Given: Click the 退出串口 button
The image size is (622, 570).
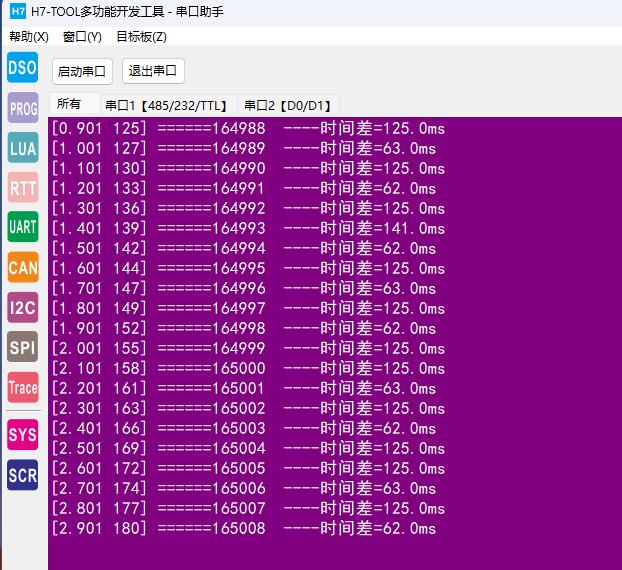Looking at the screenshot, I should coord(153,71).
